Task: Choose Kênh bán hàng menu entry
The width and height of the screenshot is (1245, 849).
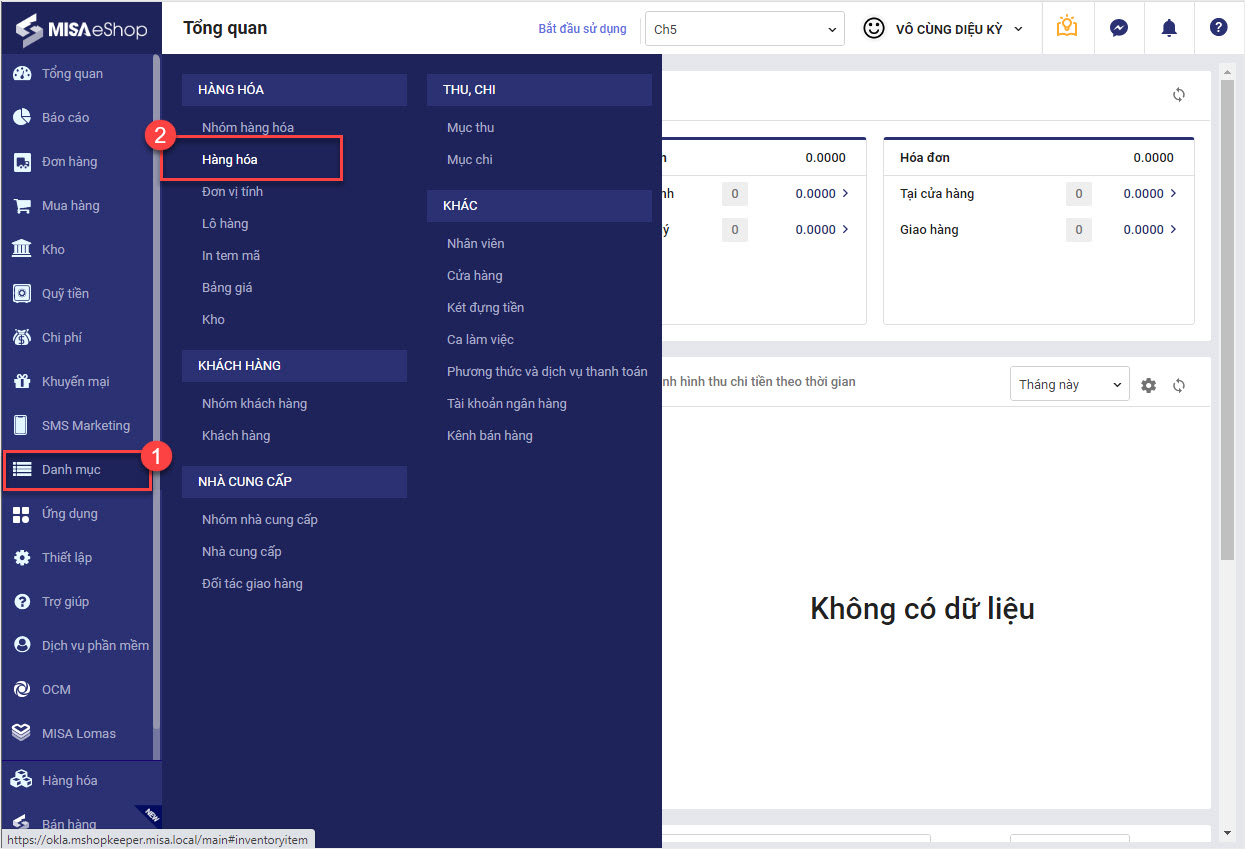Action: [490, 436]
